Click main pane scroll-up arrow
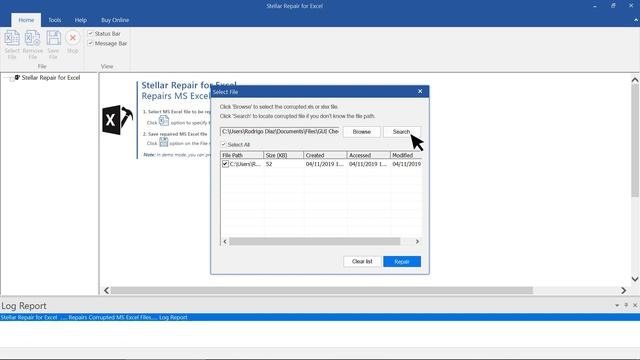Screen dimensions: 640x360 pos(635,80)
